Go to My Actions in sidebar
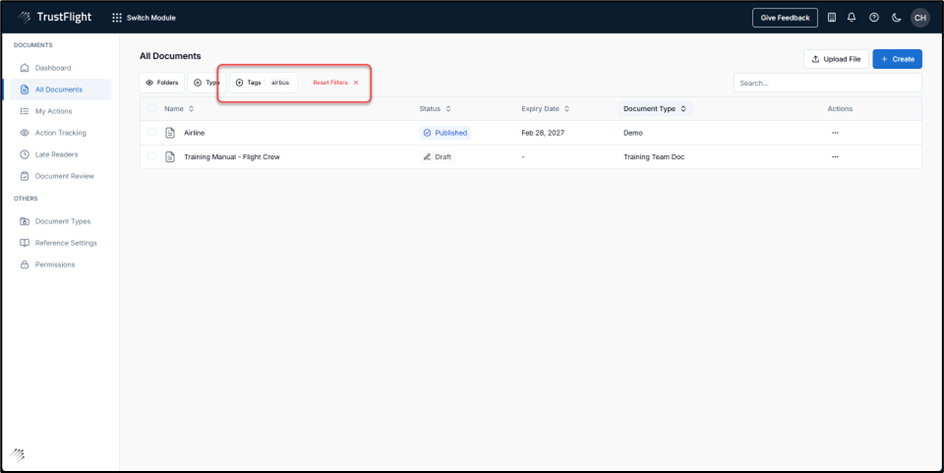This screenshot has height=473, width=944. pos(53,111)
